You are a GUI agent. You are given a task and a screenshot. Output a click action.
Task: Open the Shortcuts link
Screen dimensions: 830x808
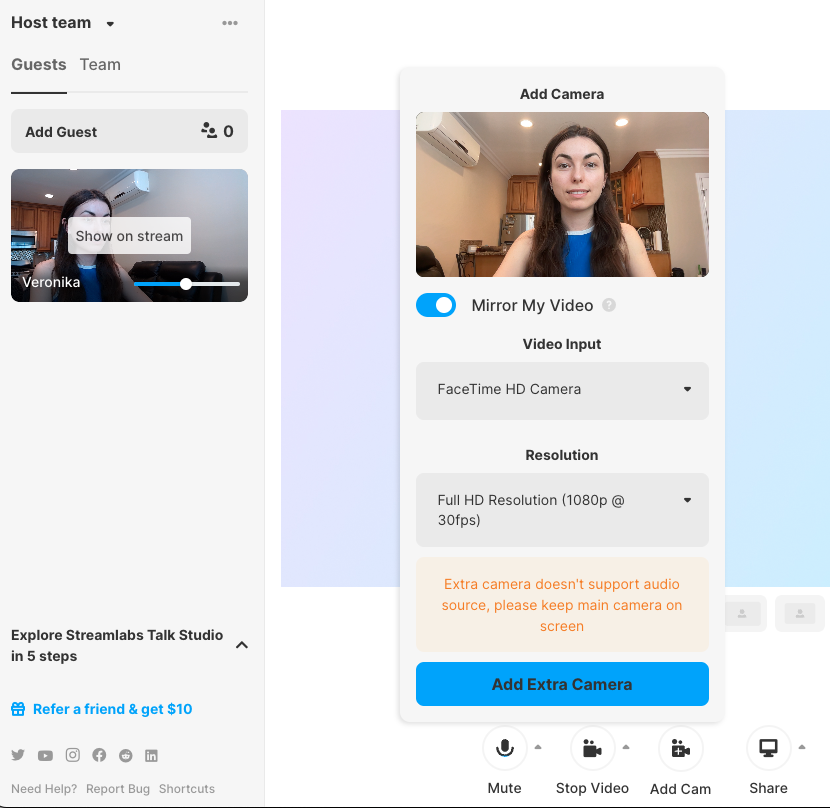[187, 789]
